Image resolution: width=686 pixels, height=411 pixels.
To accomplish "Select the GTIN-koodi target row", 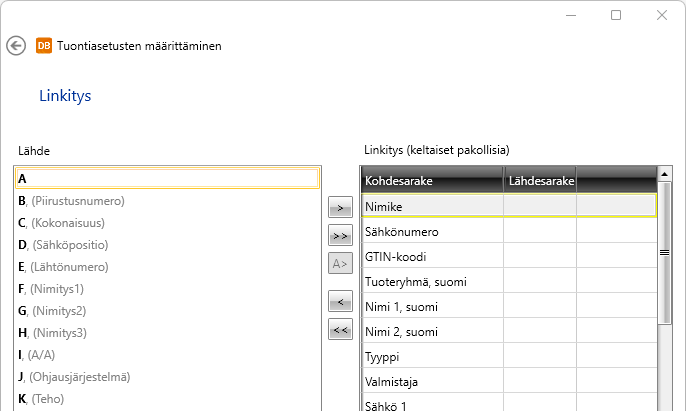I will tap(431, 256).
